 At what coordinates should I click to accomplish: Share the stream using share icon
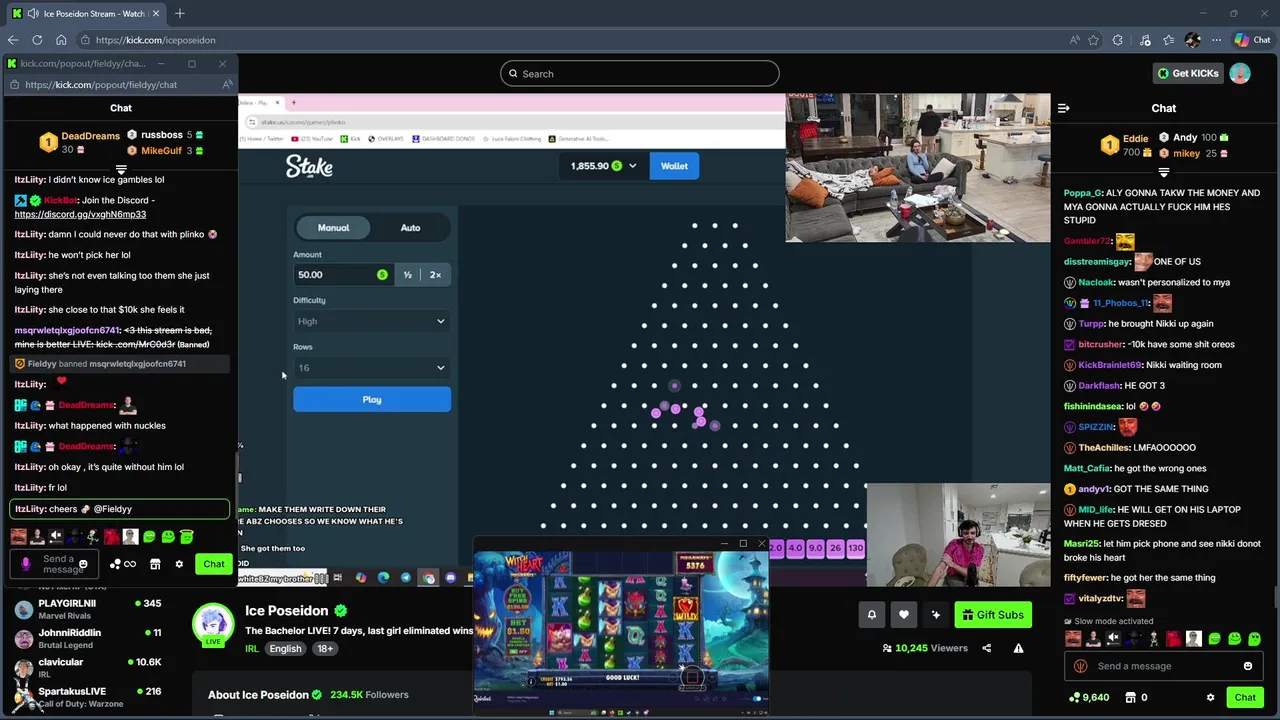(x=986, y=648)
